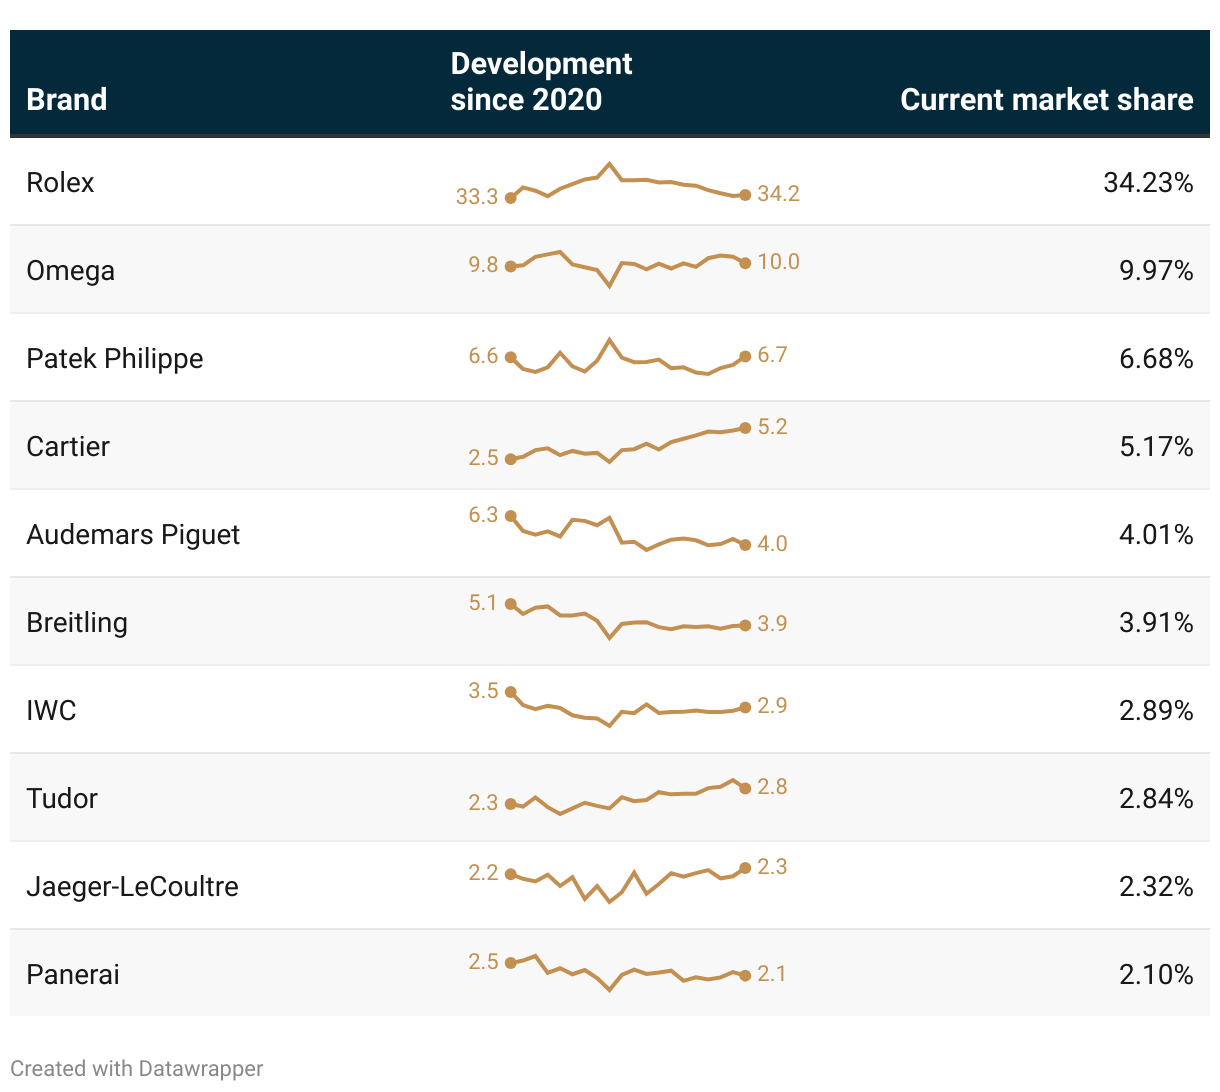1220x1092 pixels.
Task: Click Rolex's 34.23% market share value
Action: pyautogui.click(x=1148, y=183)
